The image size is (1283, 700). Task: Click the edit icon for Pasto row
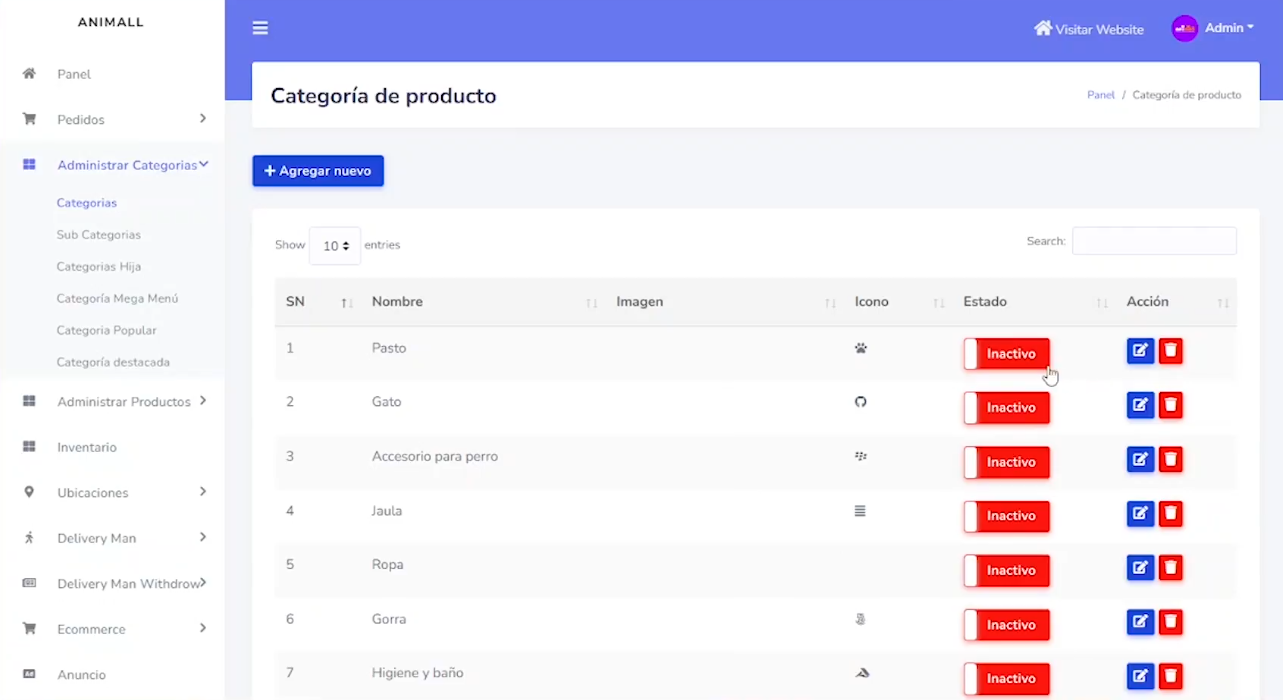pyautogui.click(x=1140, y=351)
